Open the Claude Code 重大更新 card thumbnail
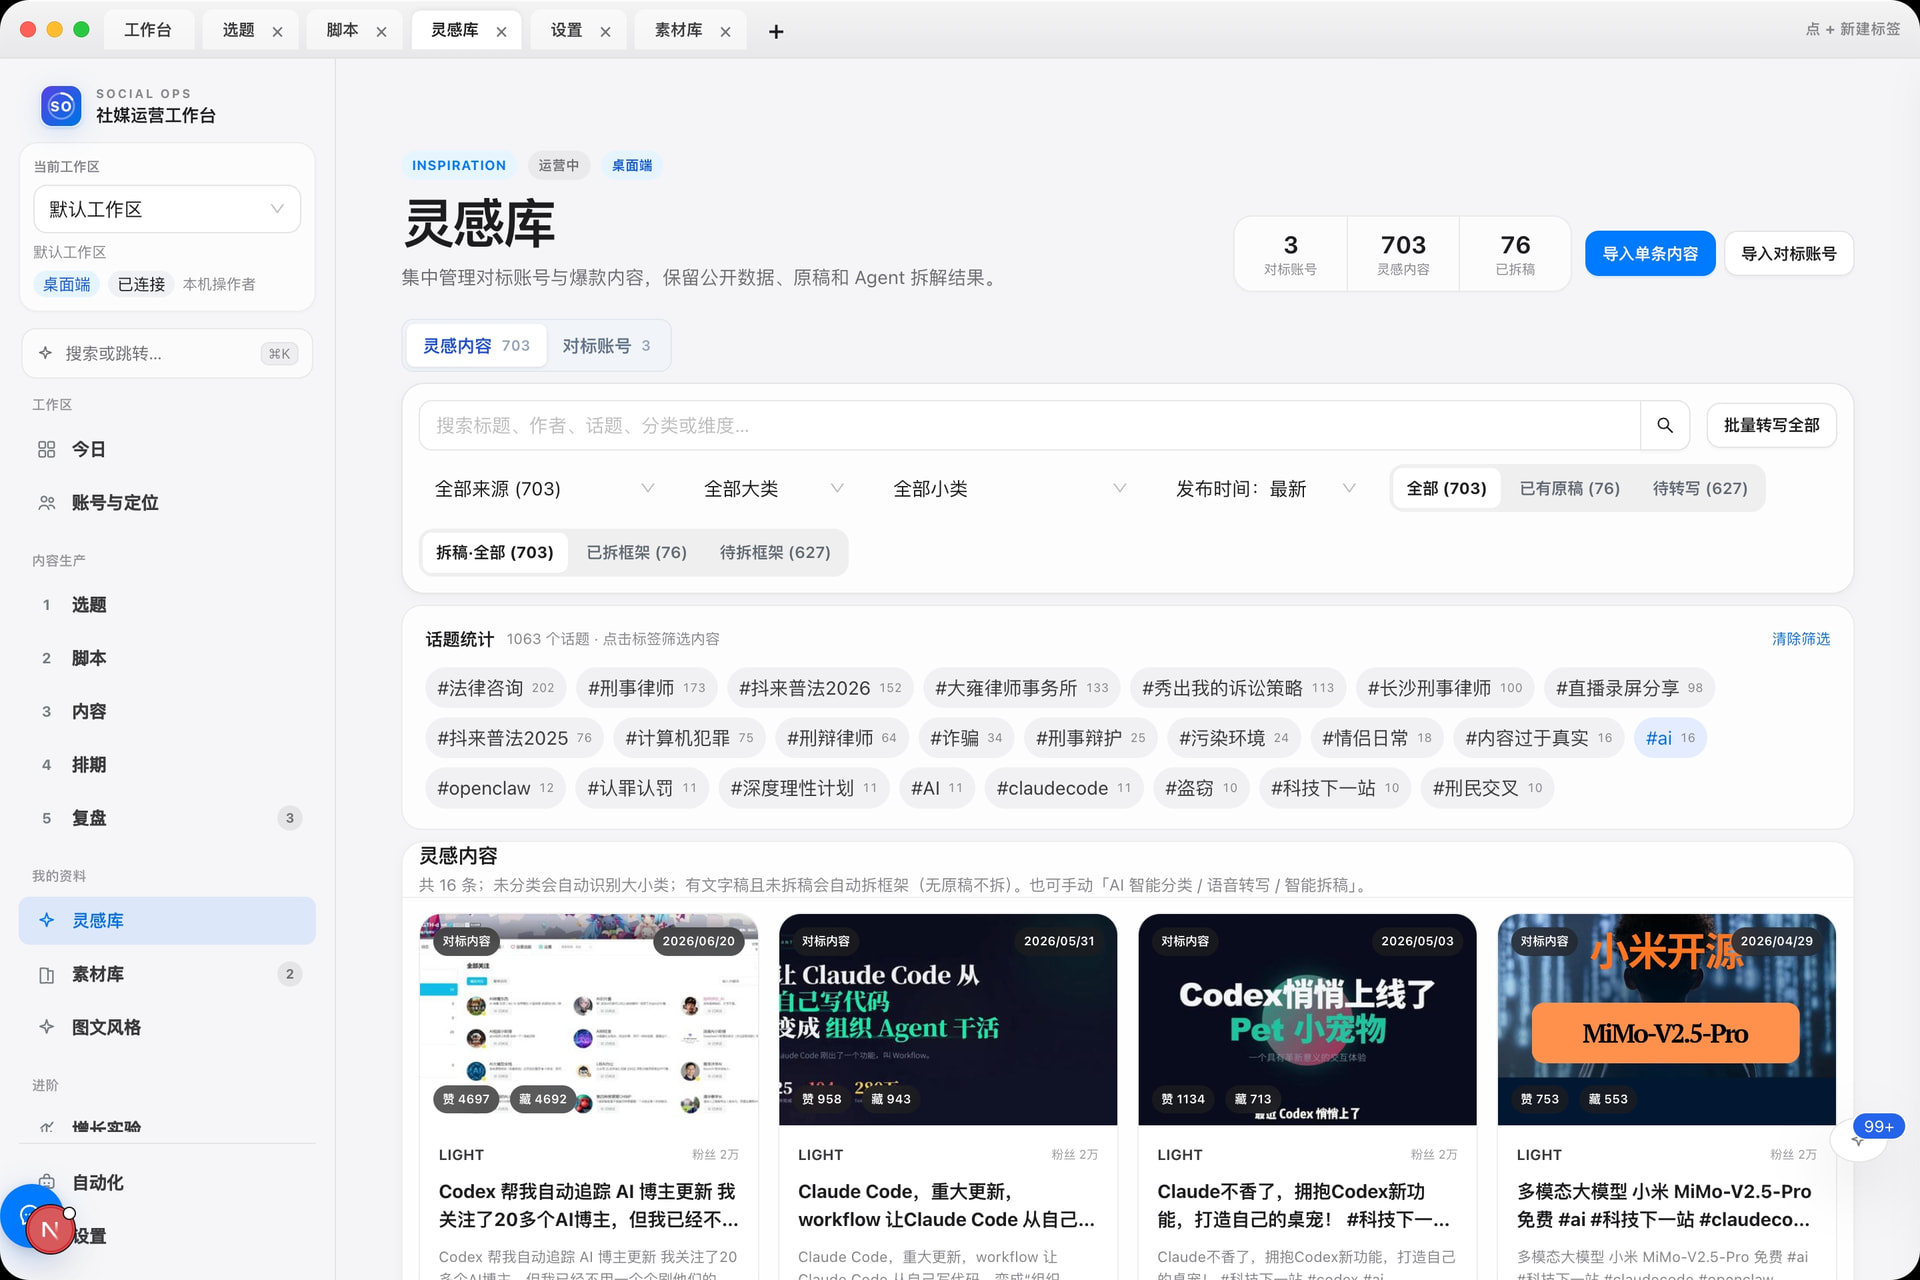The image size is (1920, 1280). point(948,1019)
